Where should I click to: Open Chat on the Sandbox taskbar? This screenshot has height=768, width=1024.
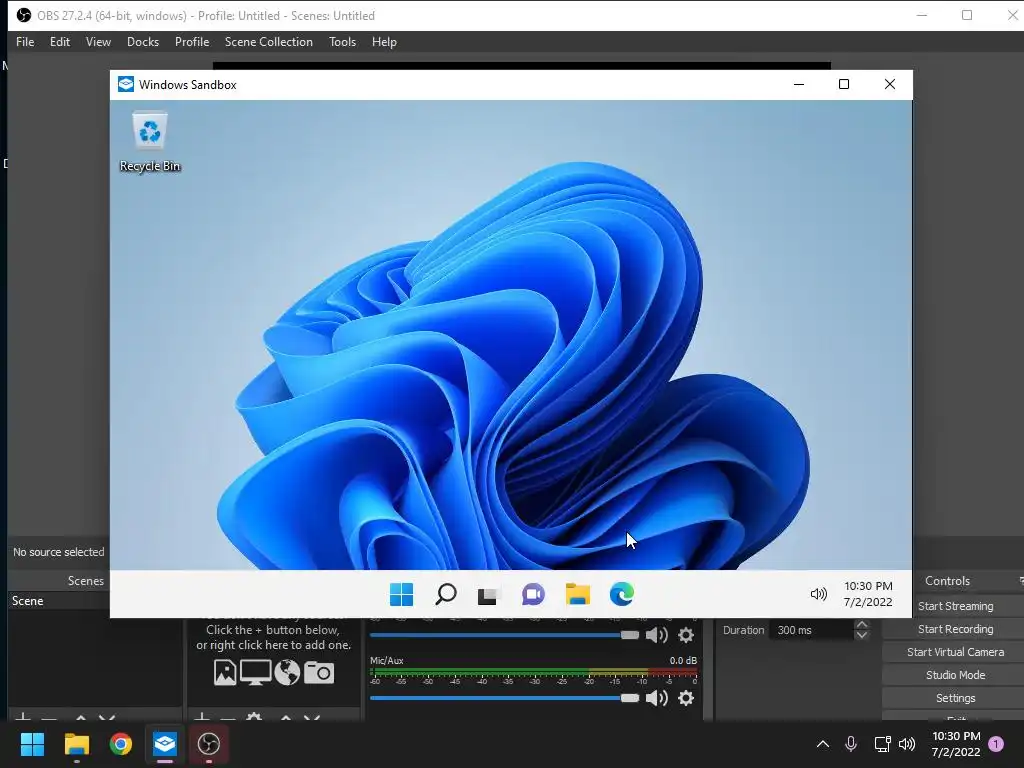533,594
